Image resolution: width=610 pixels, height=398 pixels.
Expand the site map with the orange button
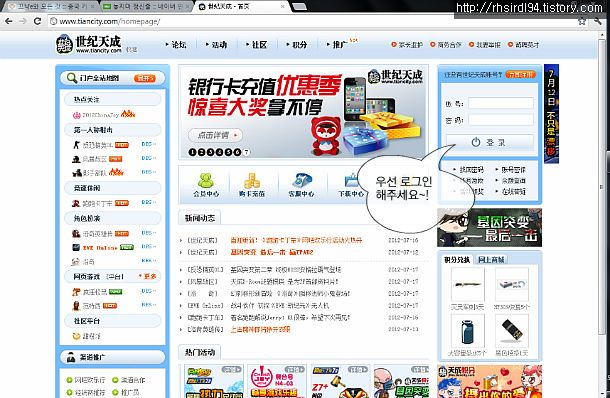pyautogui.click(x=144, y=78)
